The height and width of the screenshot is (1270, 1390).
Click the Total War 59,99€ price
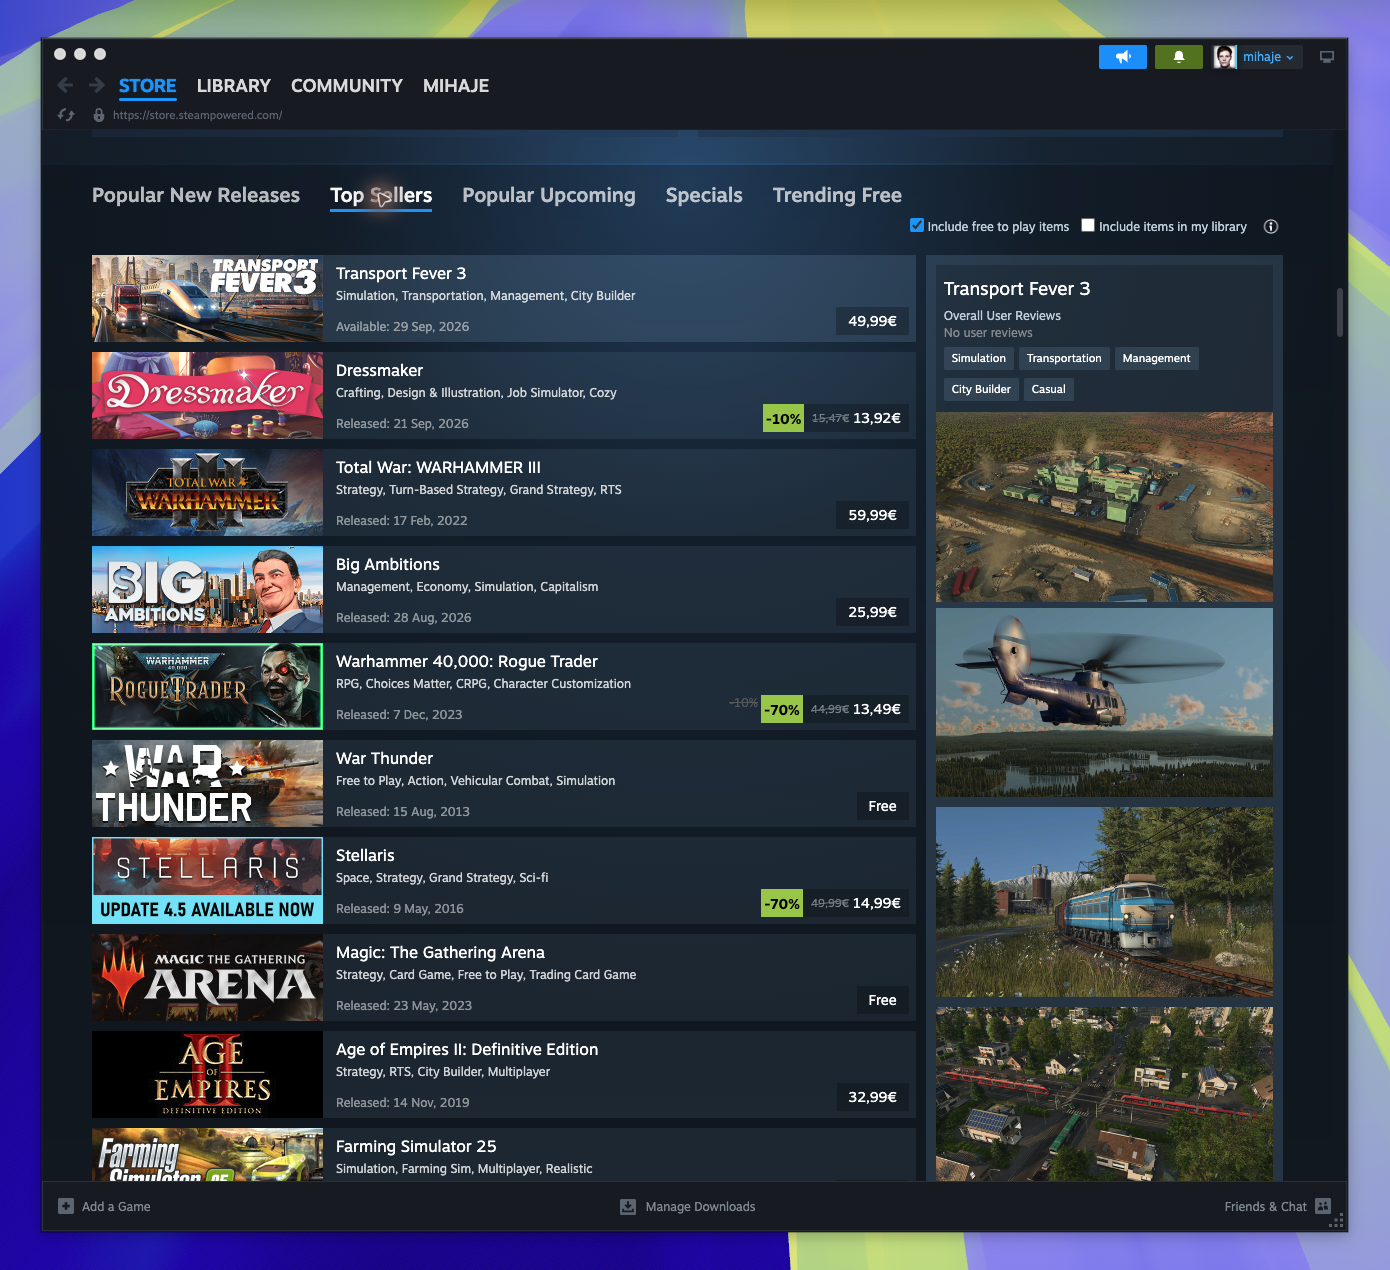pyautogui.click(x=872, y=515)
